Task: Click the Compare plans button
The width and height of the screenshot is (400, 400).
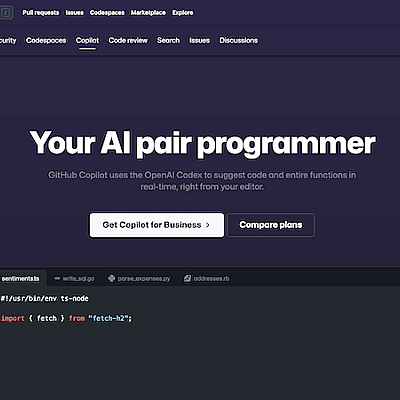Action: 271,225
